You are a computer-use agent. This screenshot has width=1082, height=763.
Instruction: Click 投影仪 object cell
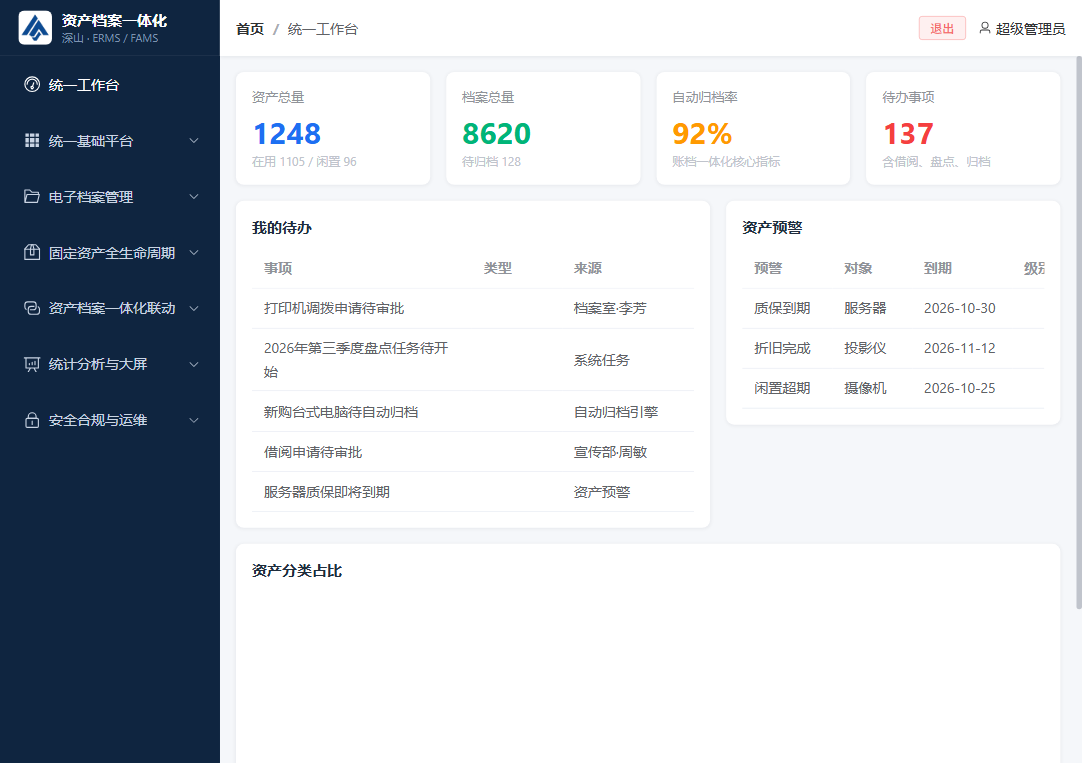tap(865, 348)
